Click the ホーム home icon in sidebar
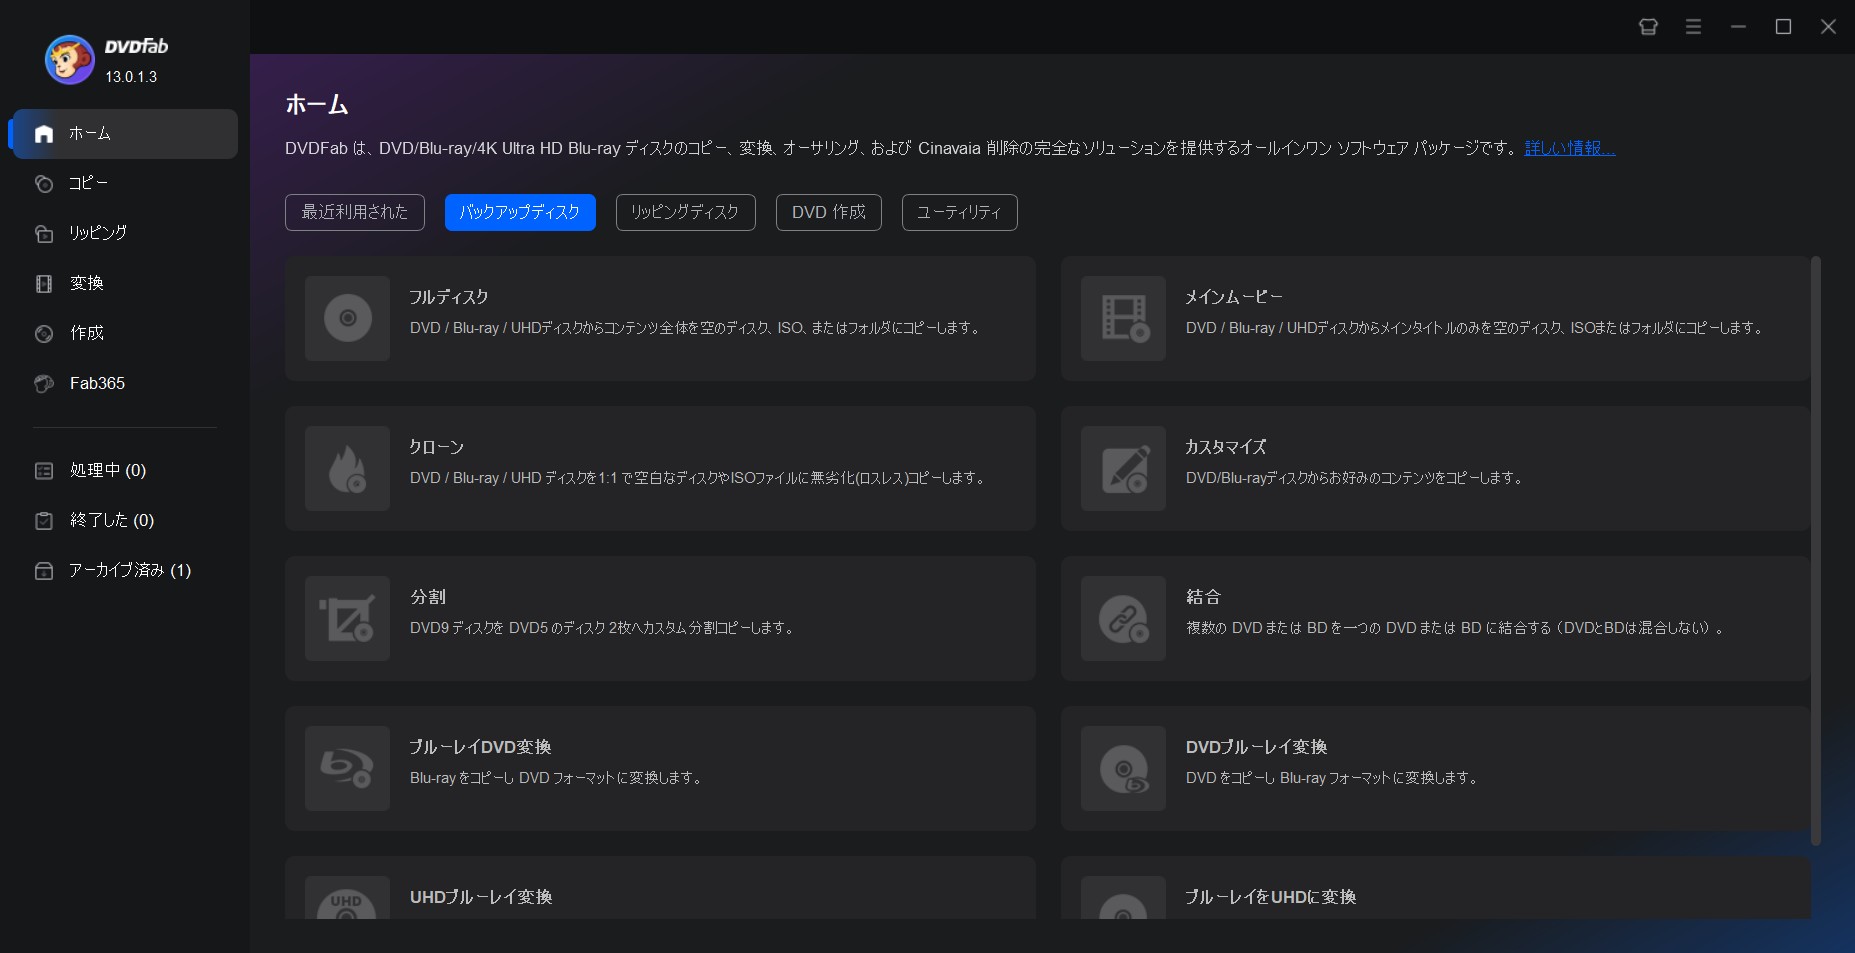The width and height of the screenshot is (1855, 953). (44, 134)
